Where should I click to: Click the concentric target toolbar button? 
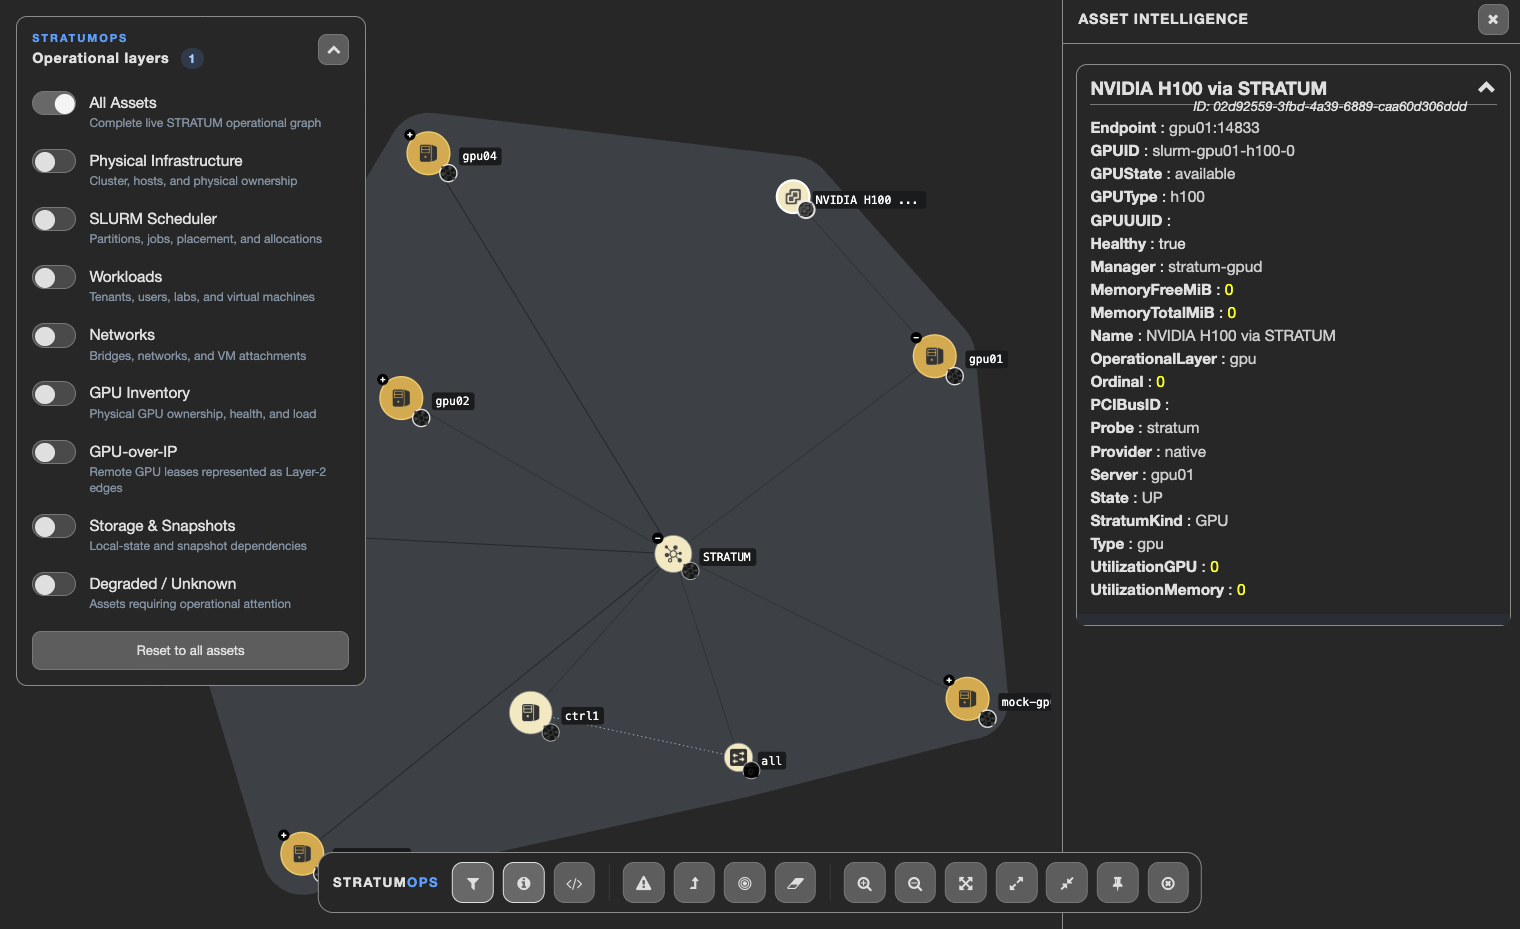(745, 883)
